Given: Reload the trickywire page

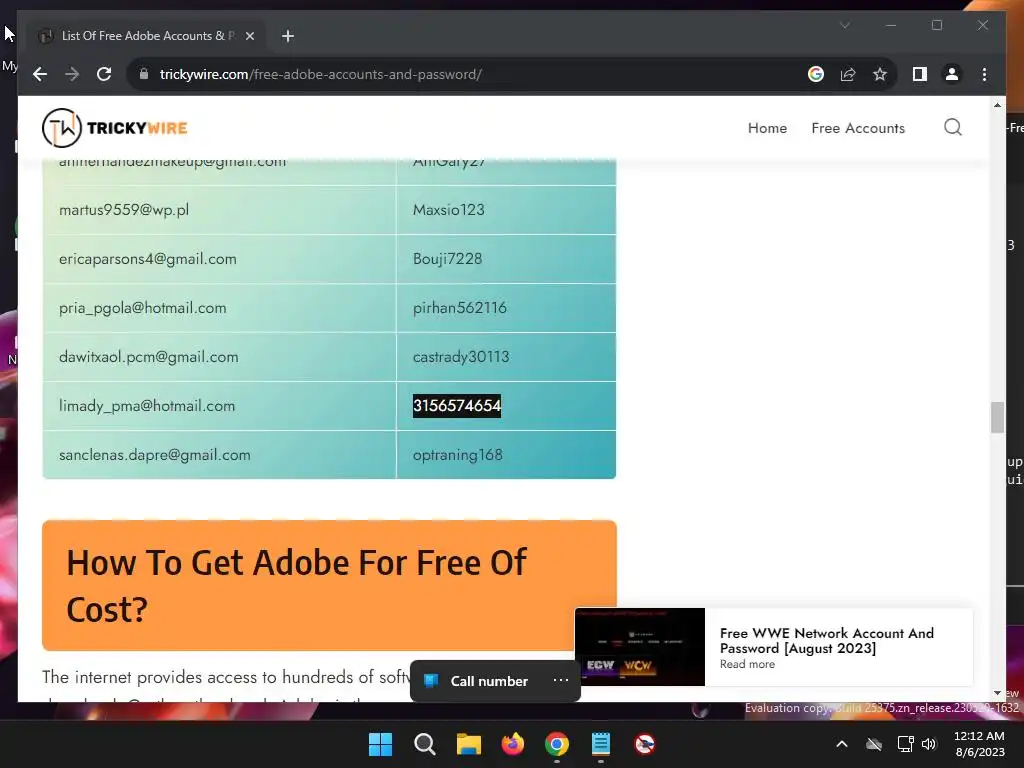Looking at the screenshot, I should coord(104,74).
